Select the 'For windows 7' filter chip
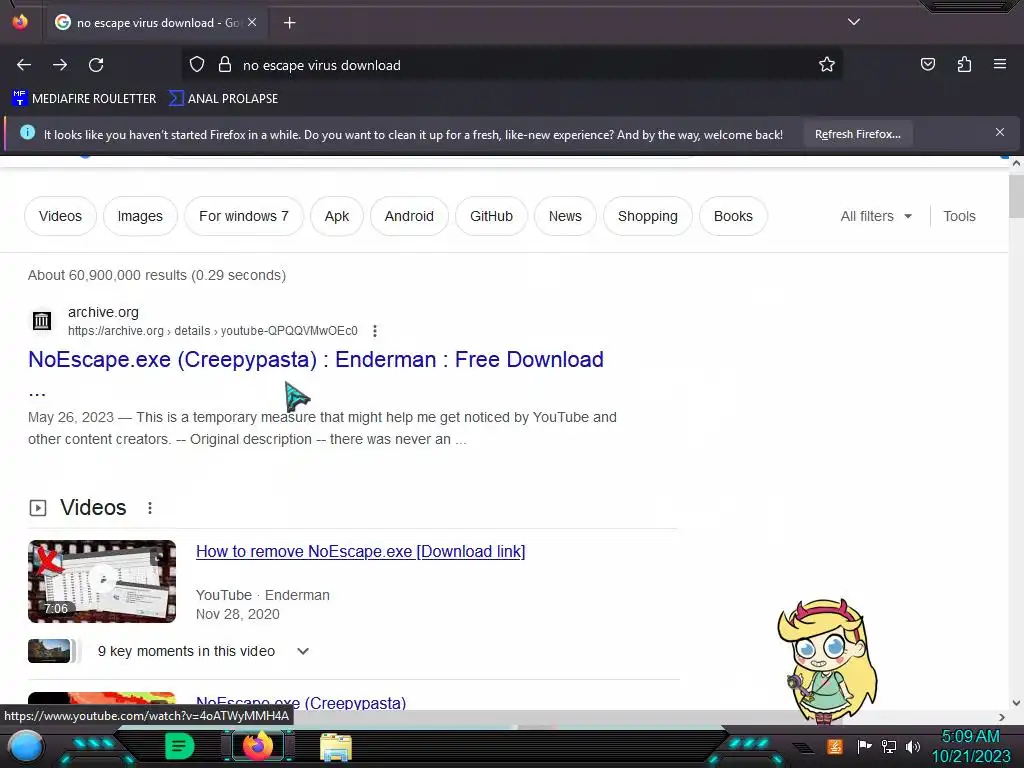 244,216
